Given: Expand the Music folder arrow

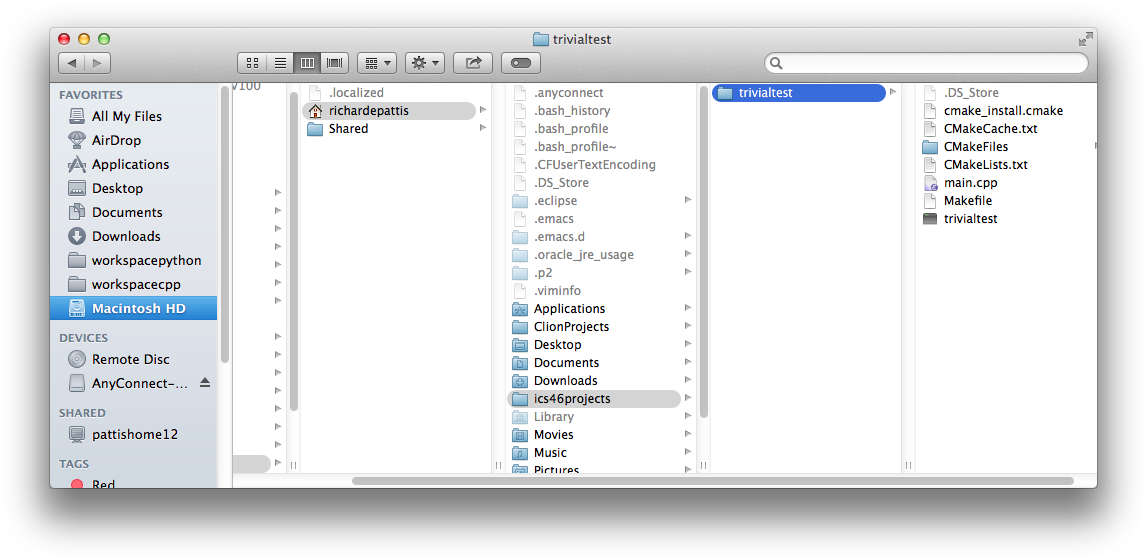Looking at the screenshot, I should pos(688,453).
